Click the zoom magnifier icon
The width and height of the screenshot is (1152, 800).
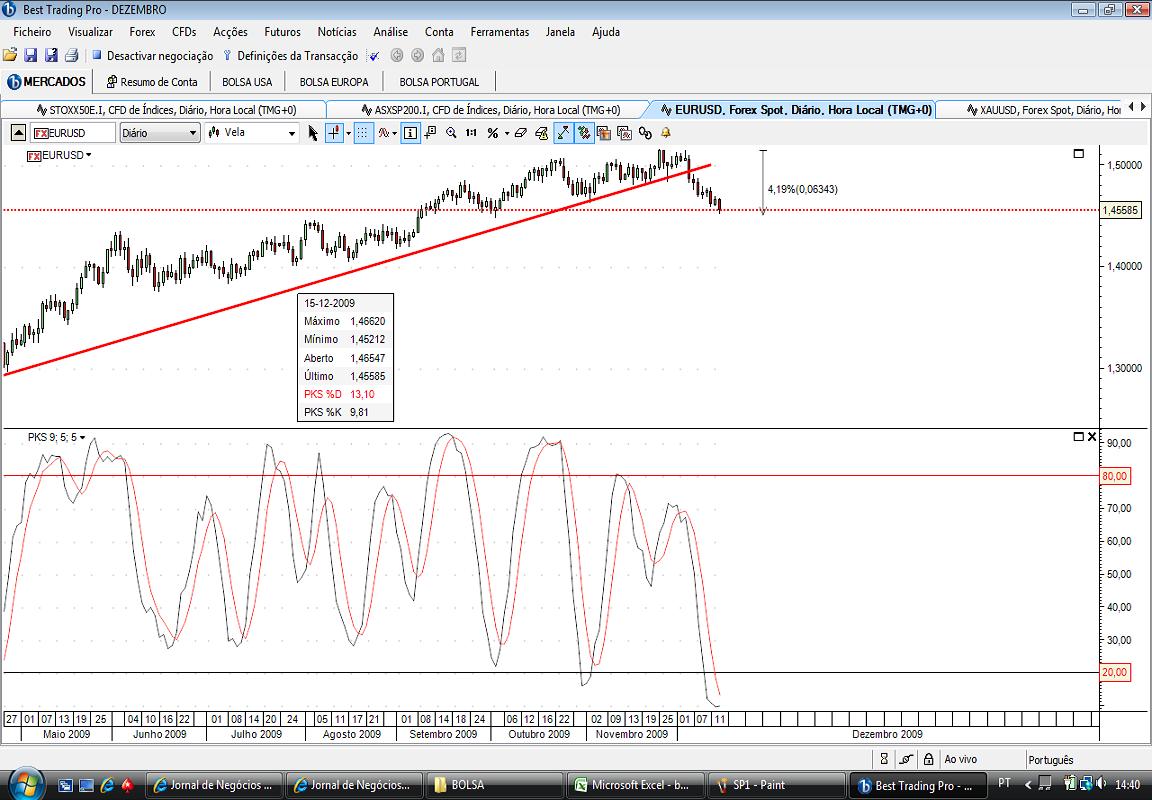pyautogui.click(x=451, y=133)
